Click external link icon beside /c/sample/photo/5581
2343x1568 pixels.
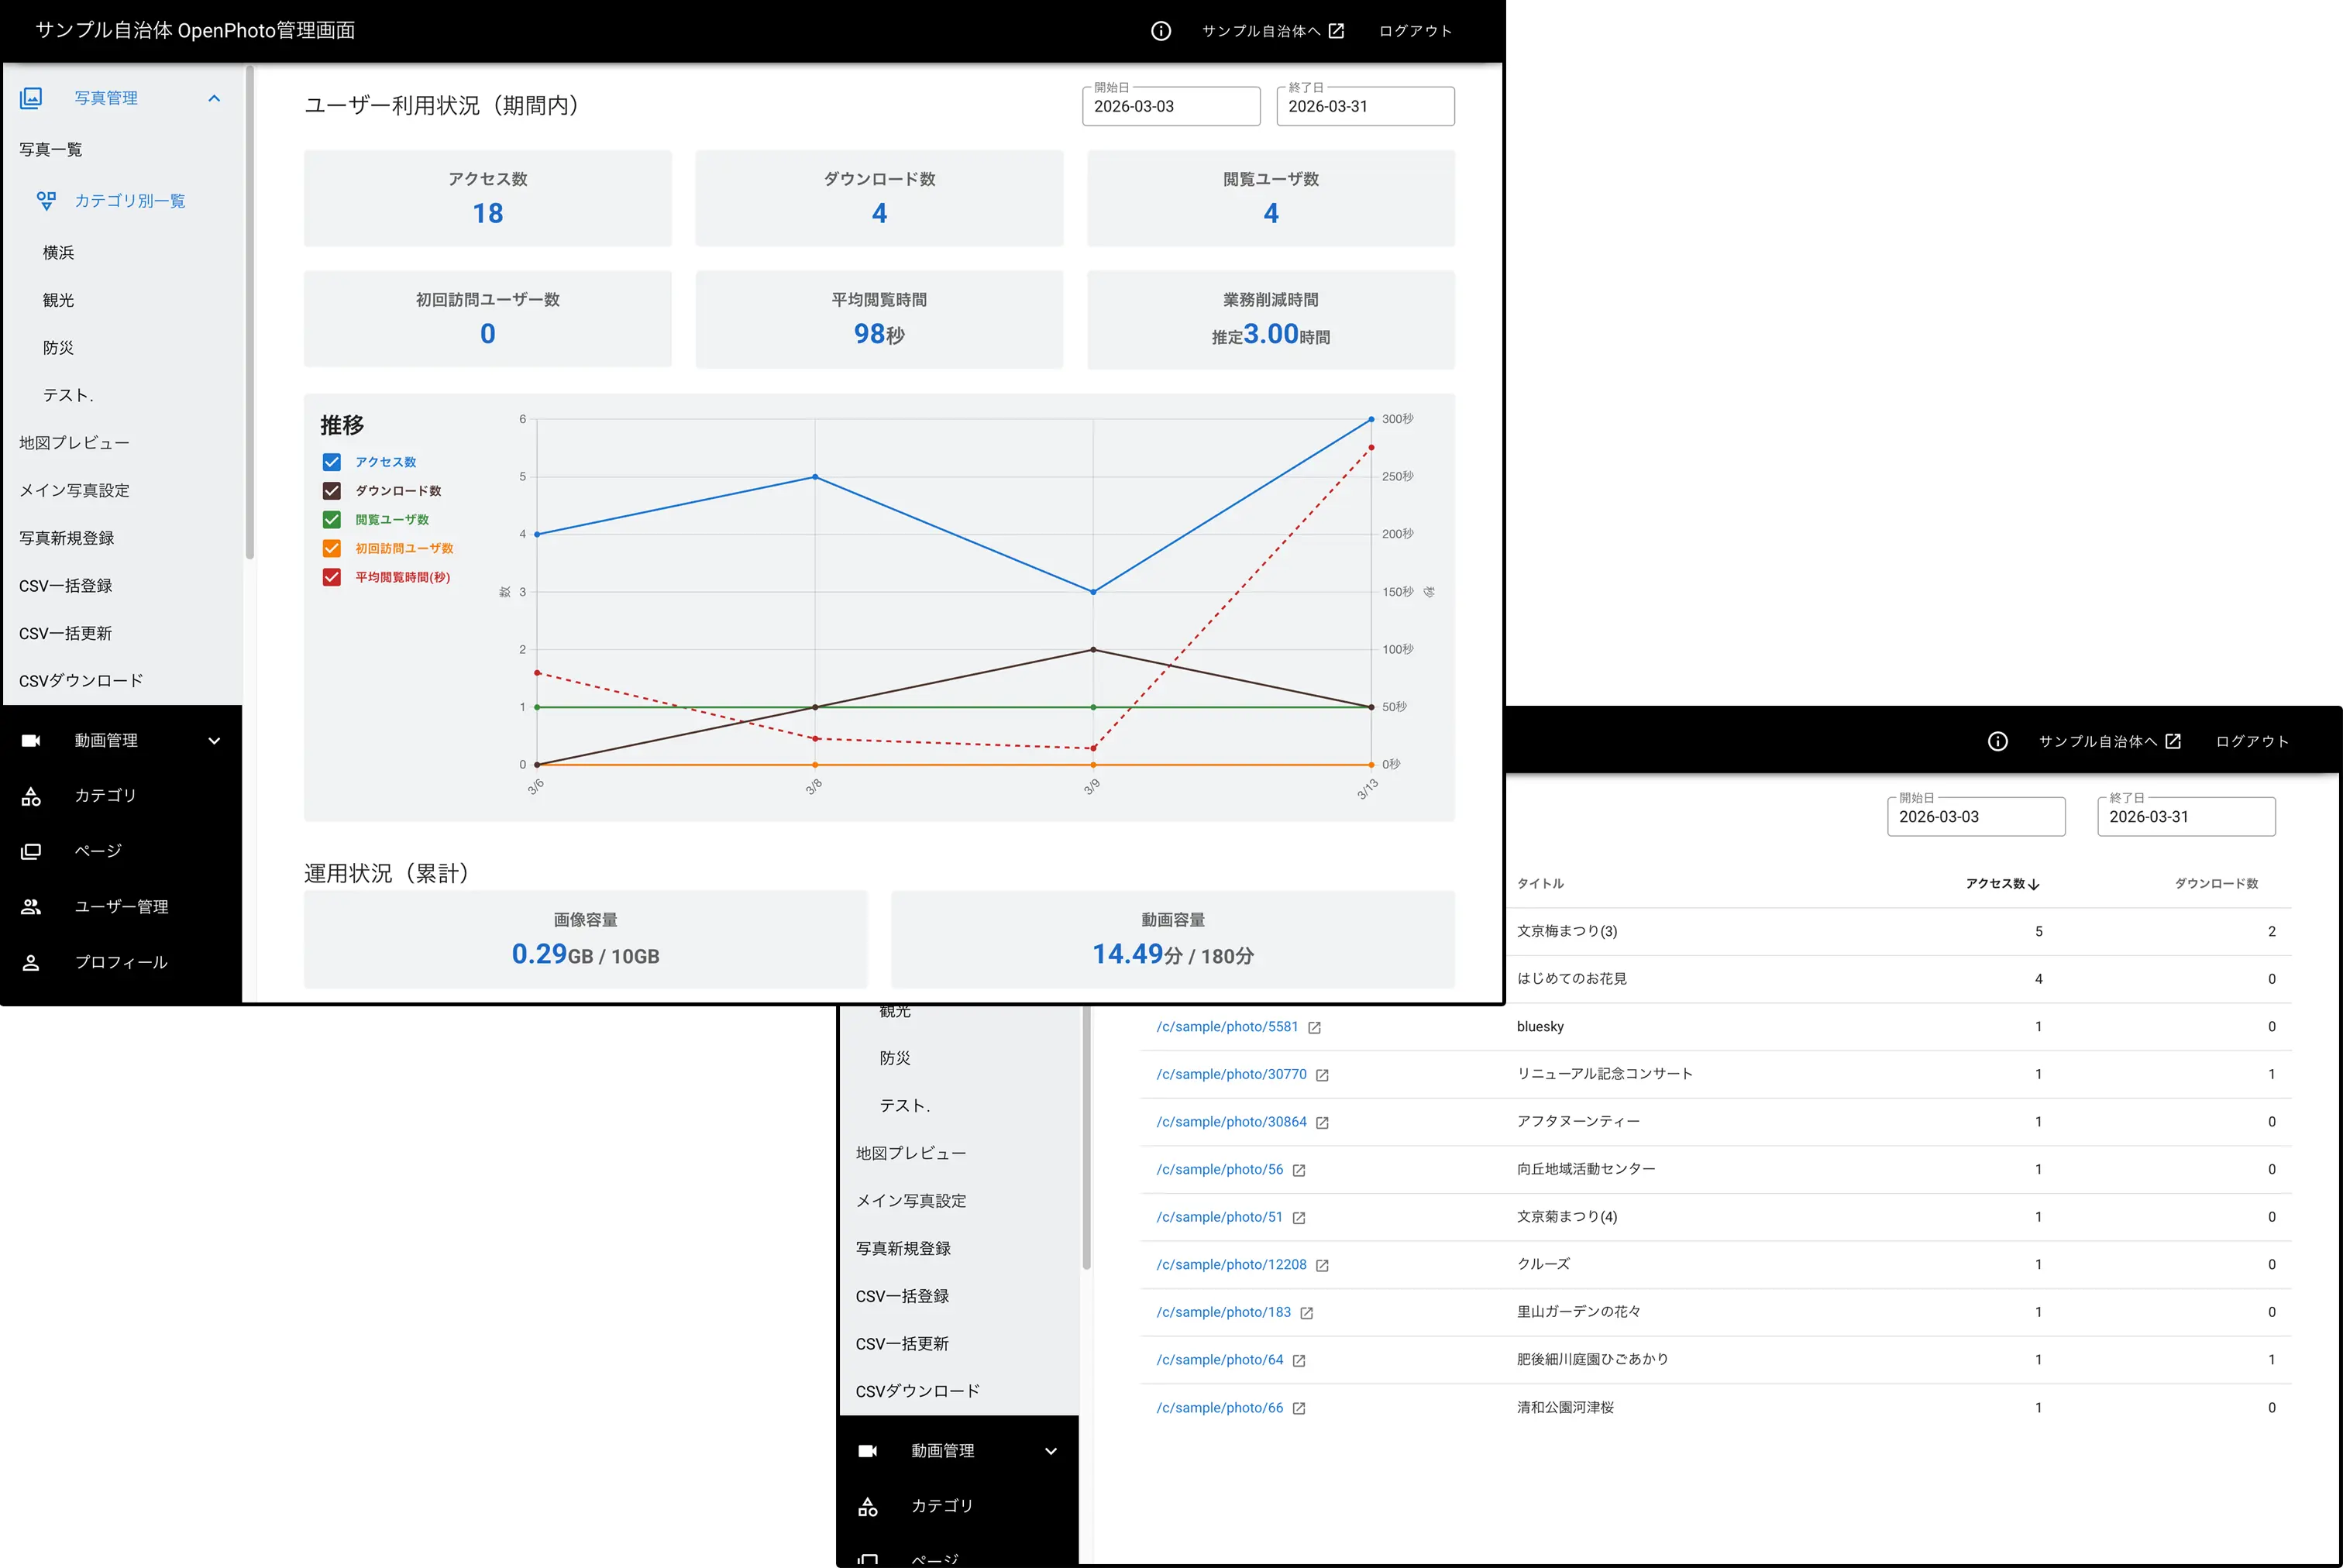pyautogui.click(x=1314, y=1028)
